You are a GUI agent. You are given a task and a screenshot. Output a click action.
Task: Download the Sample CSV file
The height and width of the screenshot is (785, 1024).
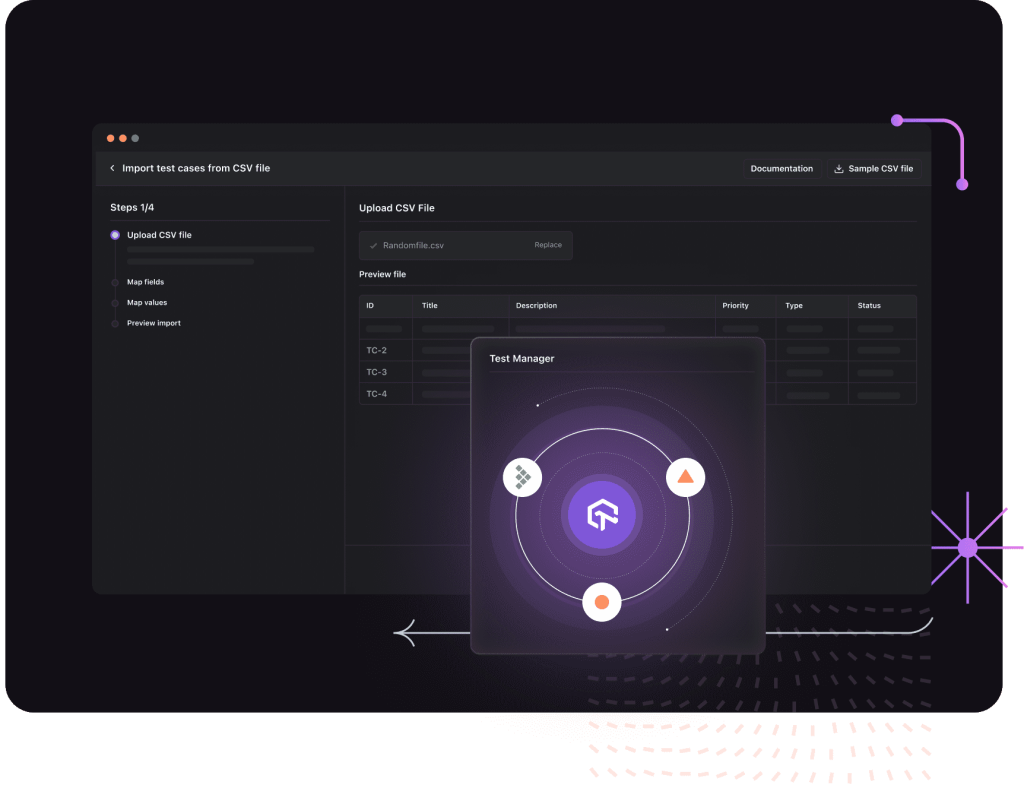[874, 168]
